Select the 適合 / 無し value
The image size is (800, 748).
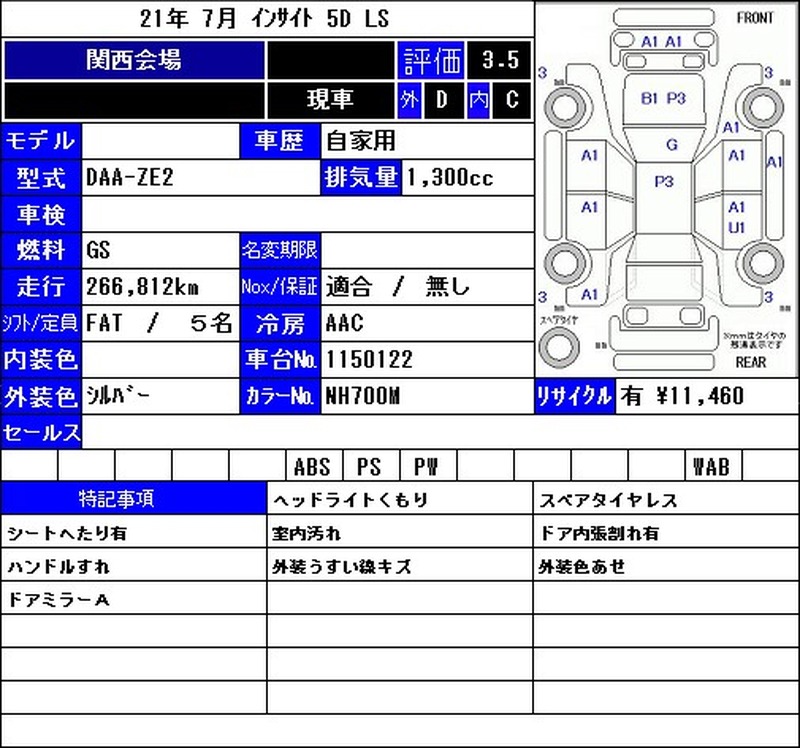click(x=397, y=287)
